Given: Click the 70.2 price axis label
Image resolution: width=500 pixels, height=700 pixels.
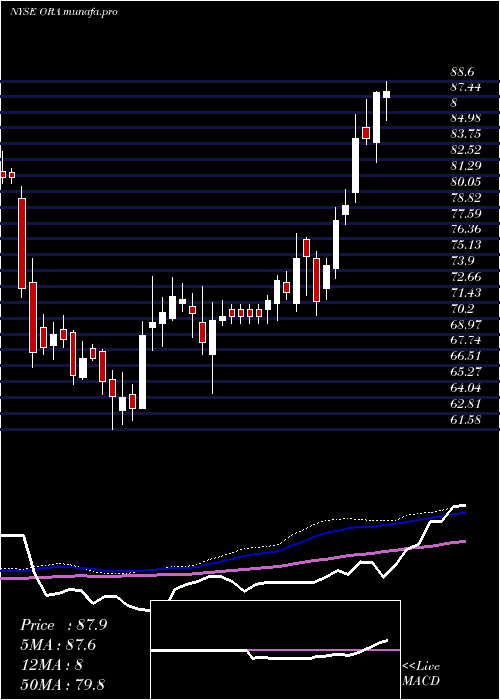Looking at the screenshot, I should [462, 308].
